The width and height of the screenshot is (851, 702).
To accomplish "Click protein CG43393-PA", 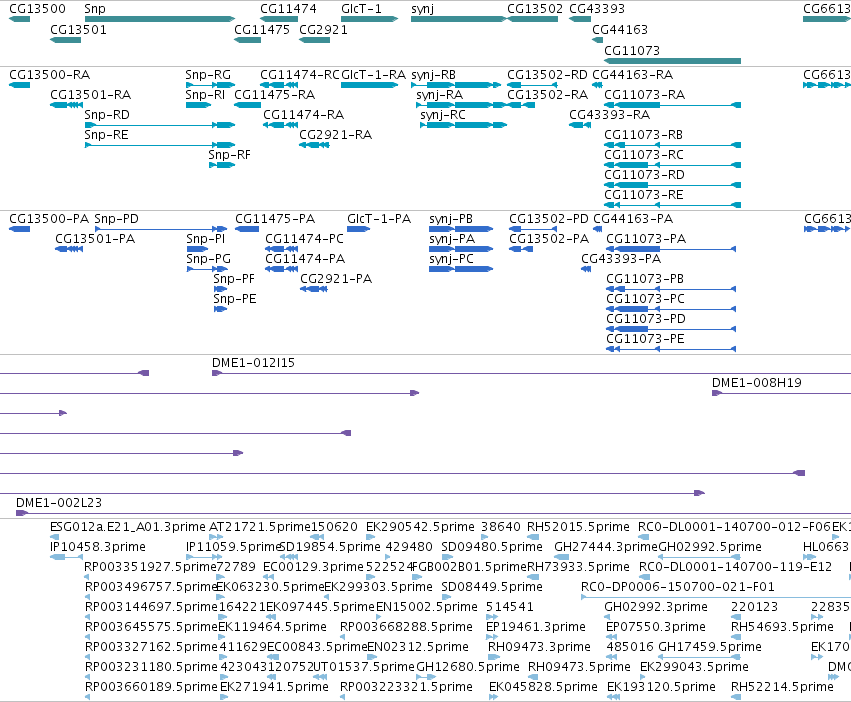I will pyautogui.click(x=621, y=259).
